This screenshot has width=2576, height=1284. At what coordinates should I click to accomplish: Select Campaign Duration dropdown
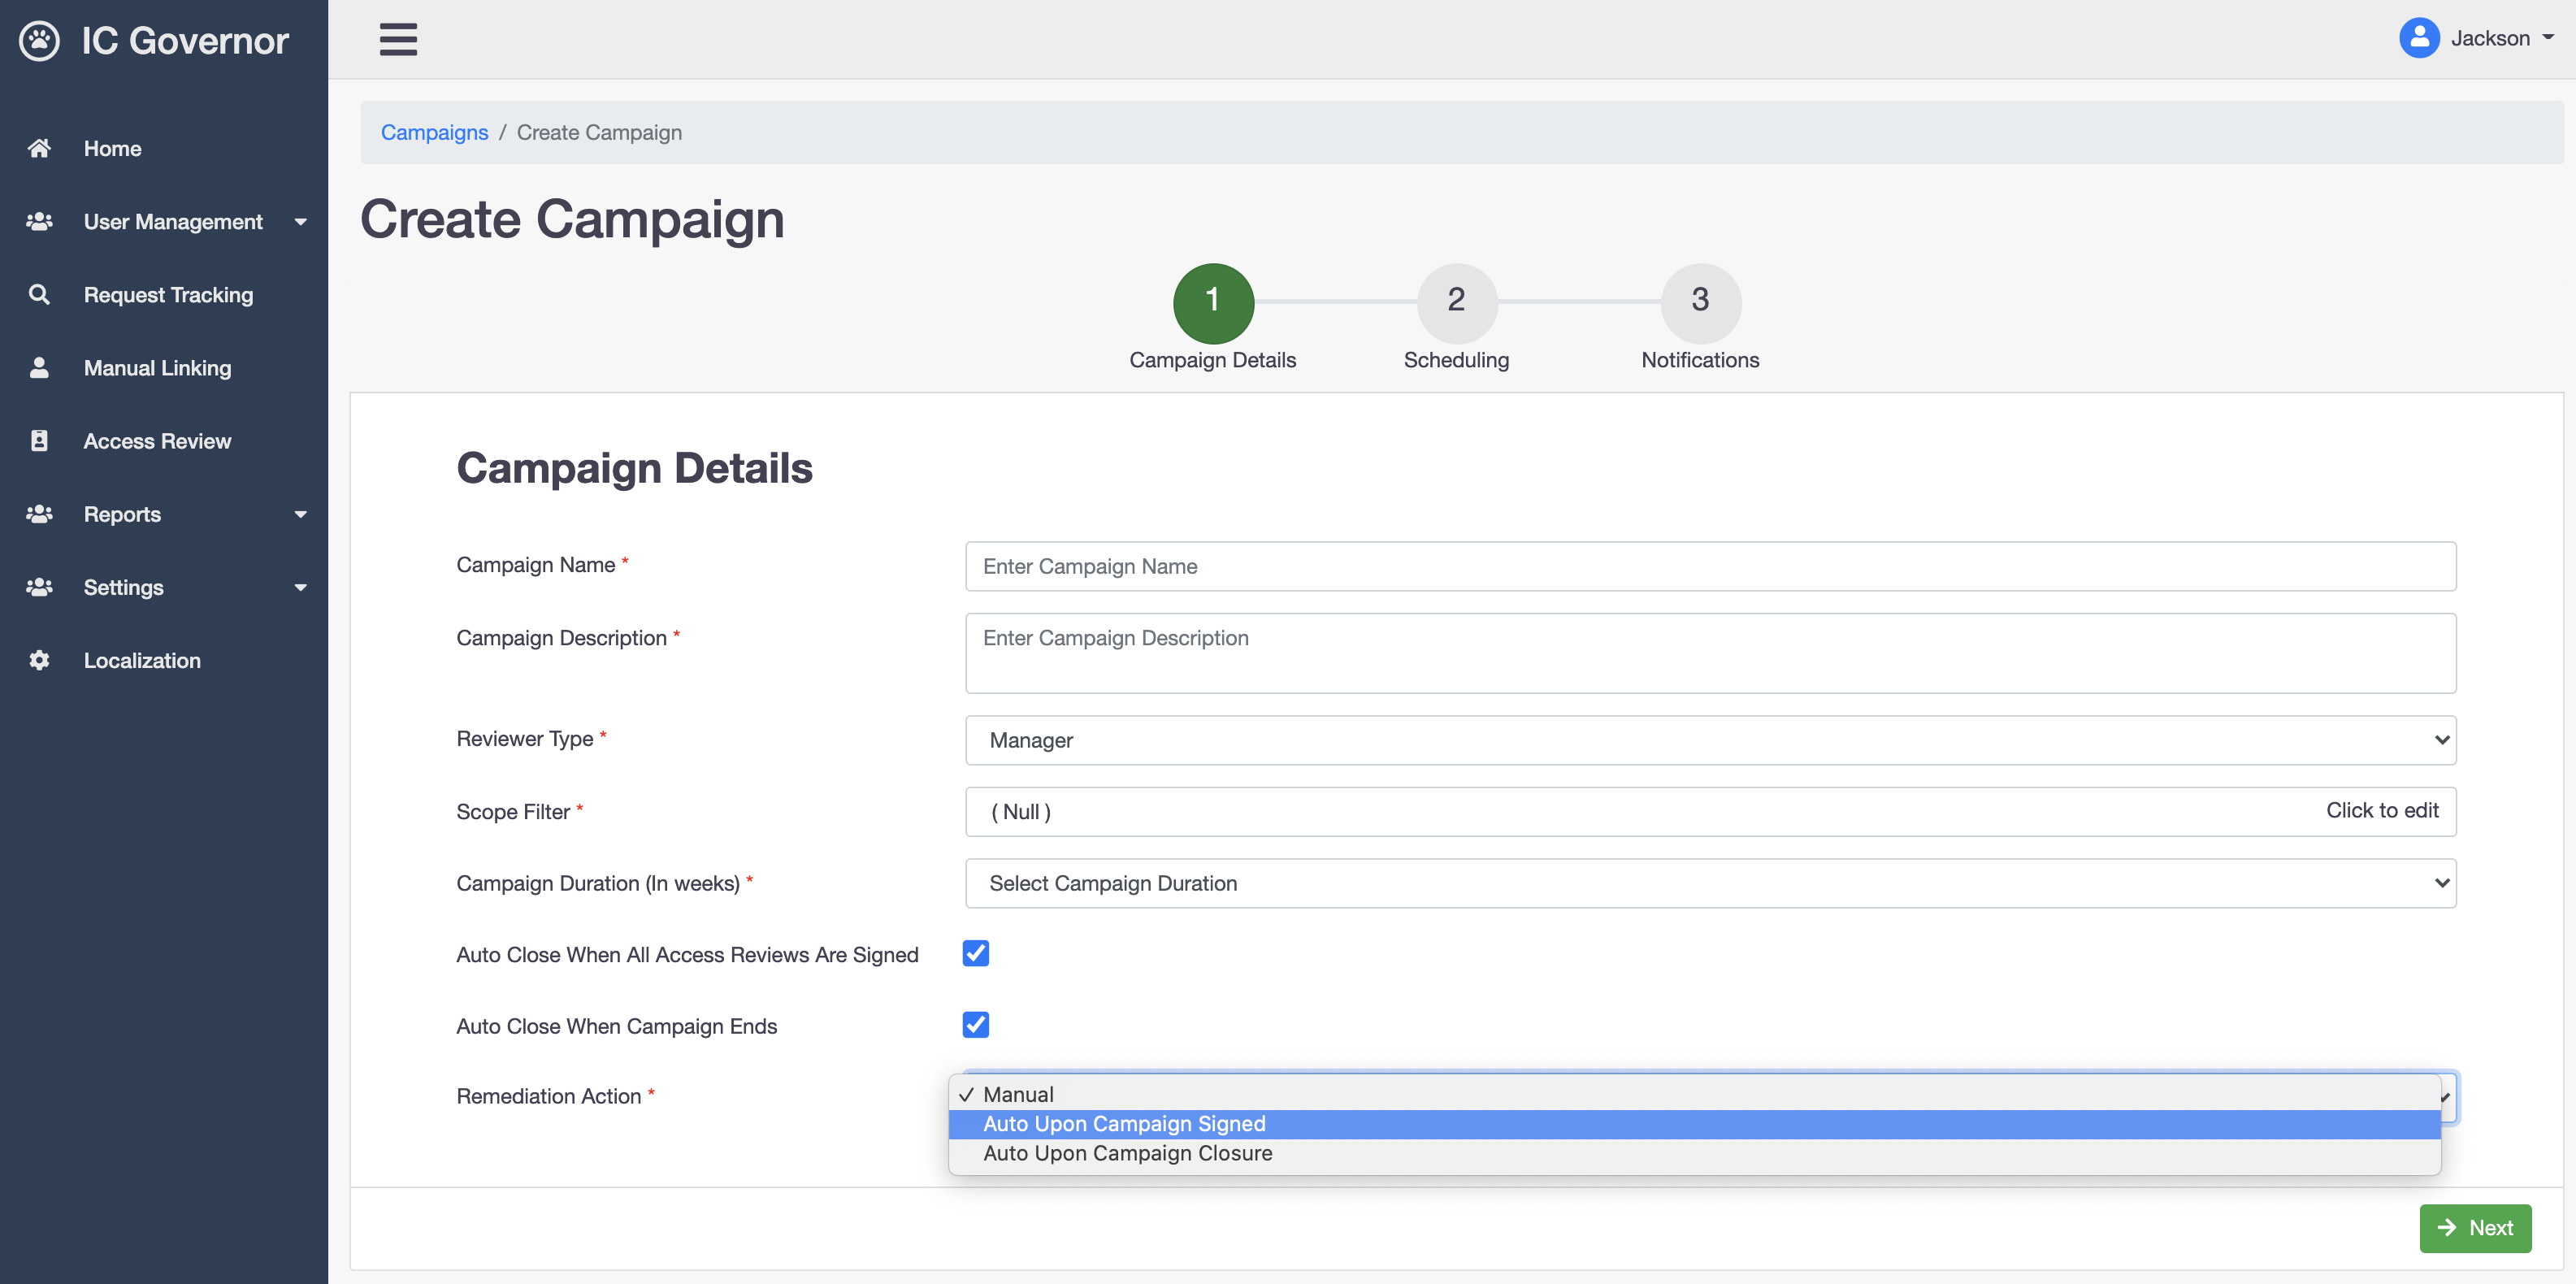pos(1711,883)
